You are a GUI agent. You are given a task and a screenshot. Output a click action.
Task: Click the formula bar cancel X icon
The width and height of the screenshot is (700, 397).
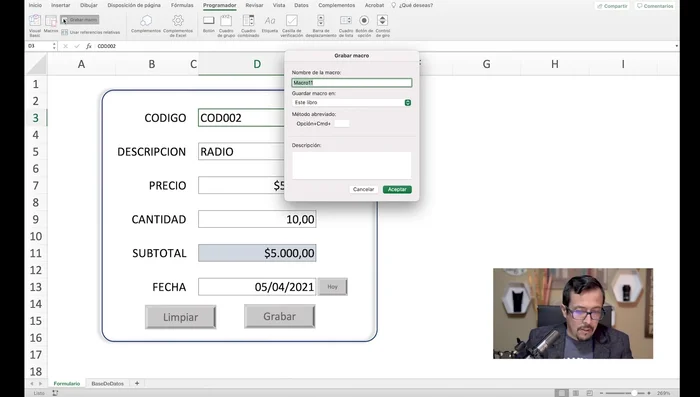pos(65,46)
